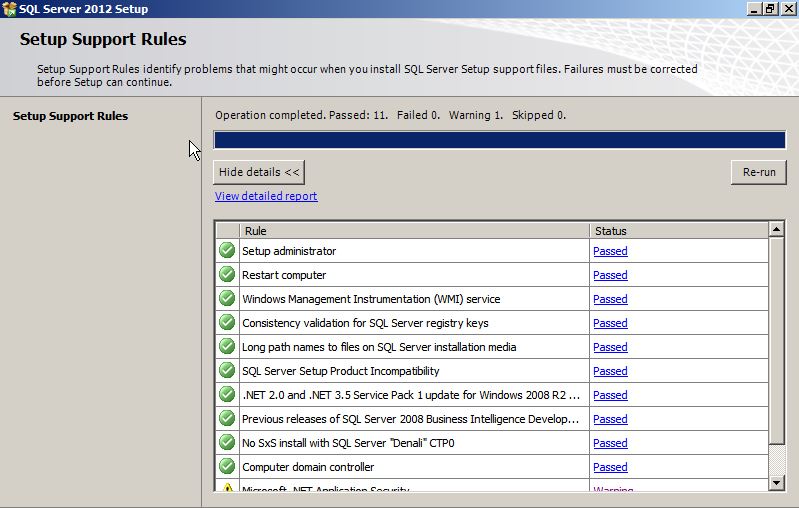Screen dimensions: 799x508
Task: Click the check icon for No SxS install rule
Action: 227,442
